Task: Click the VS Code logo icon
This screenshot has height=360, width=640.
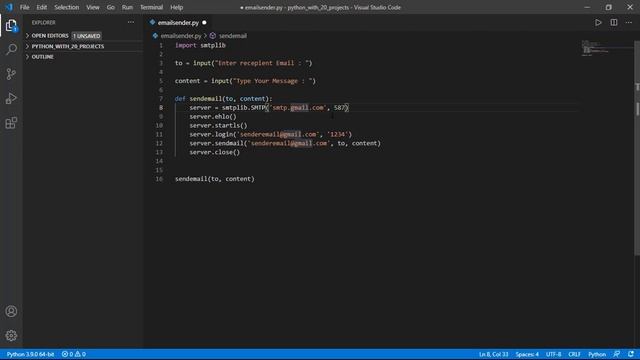Action: (x=9, y=7)
